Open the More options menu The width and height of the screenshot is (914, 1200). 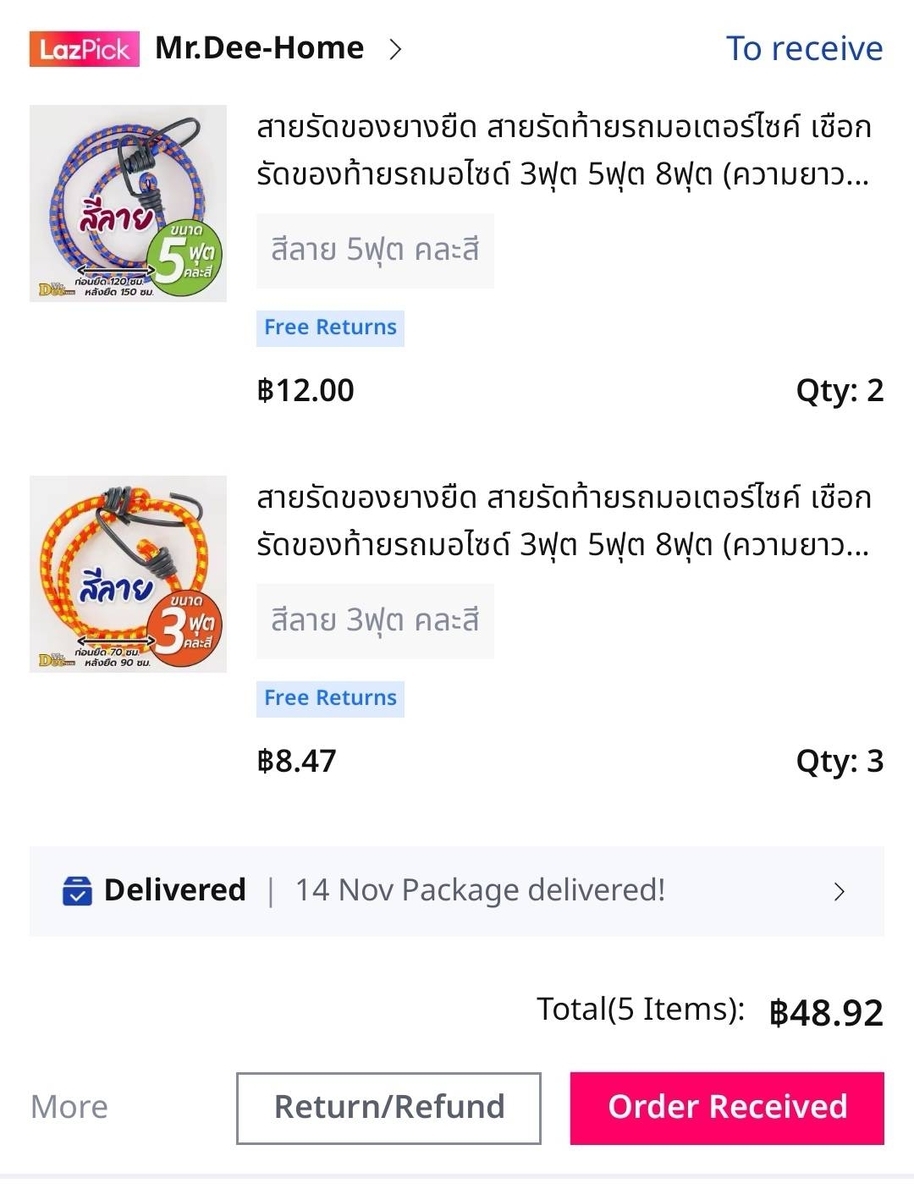[x=69, y=1107]
